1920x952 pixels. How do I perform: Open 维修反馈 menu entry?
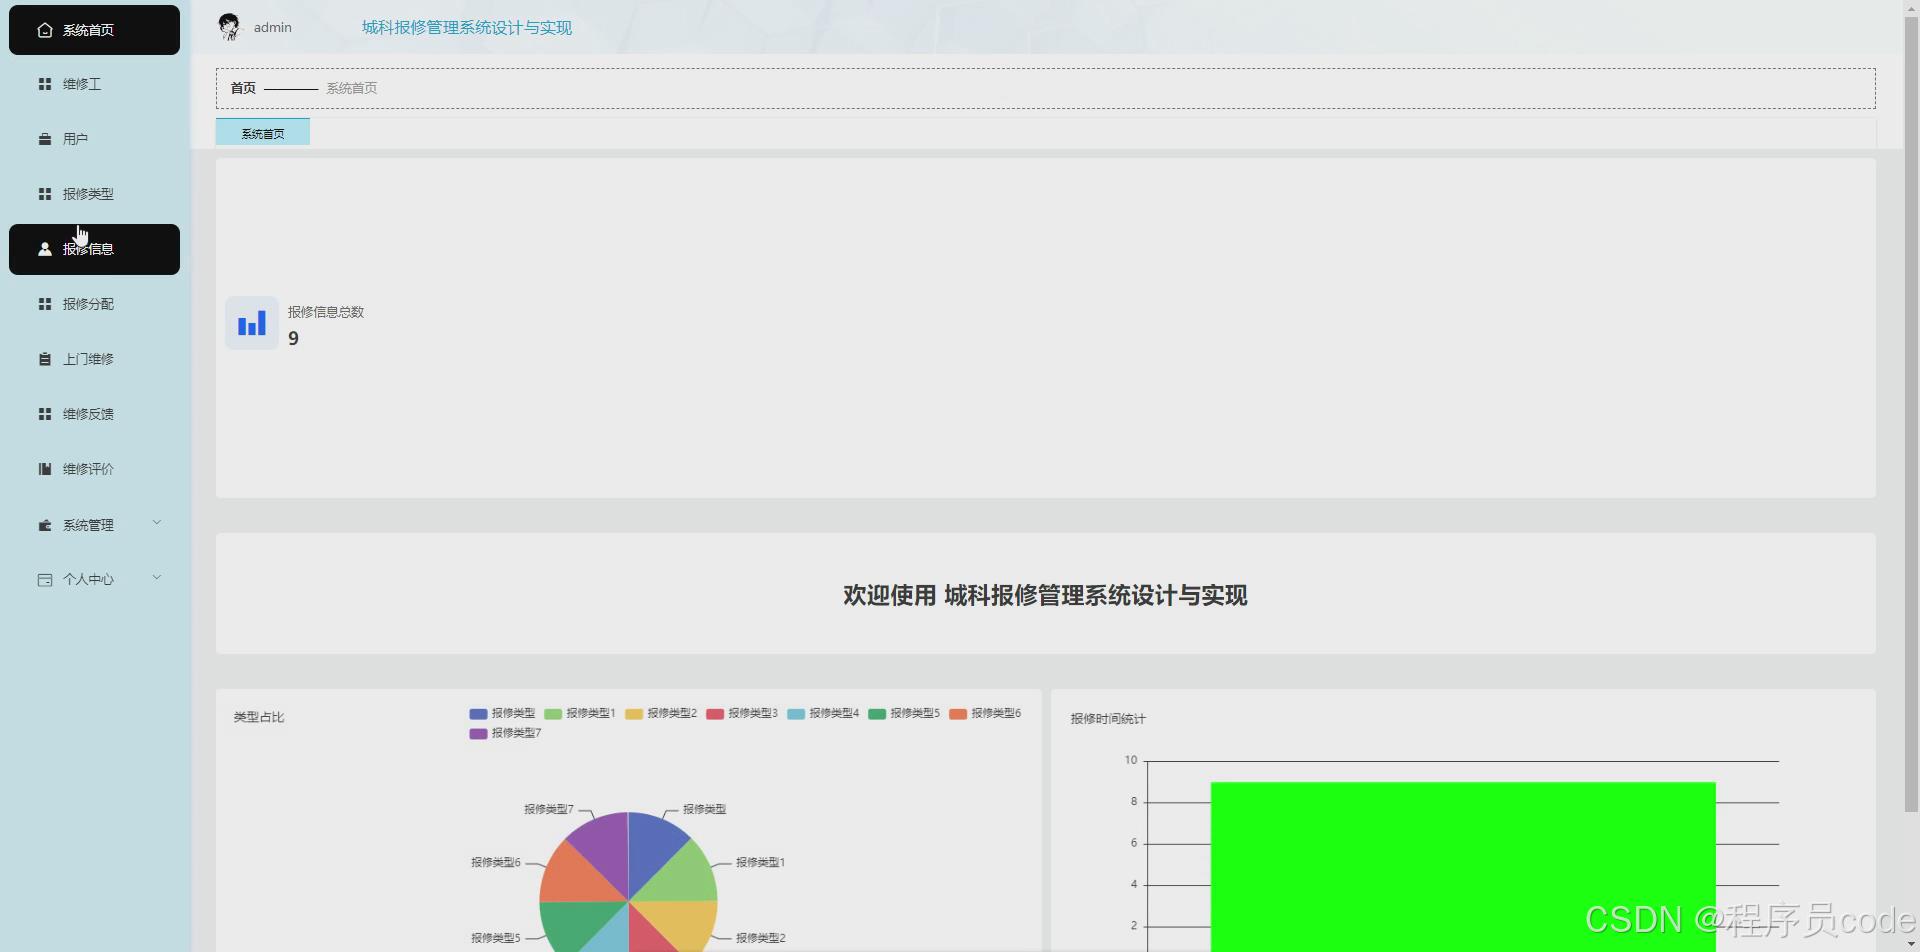pos(94,414)
